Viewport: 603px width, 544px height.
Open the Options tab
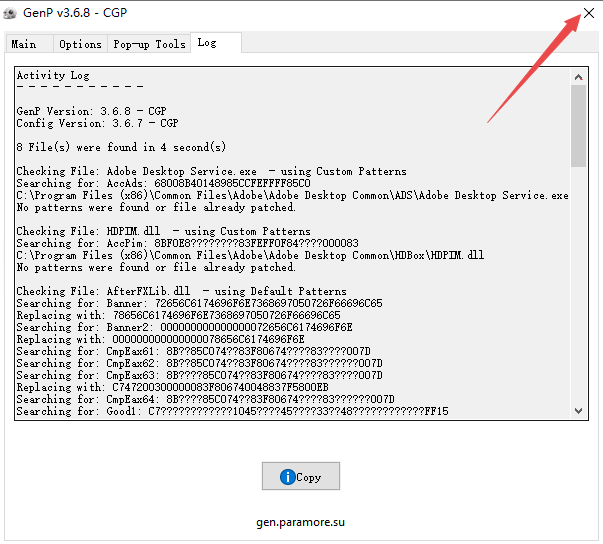click(80, 44)
